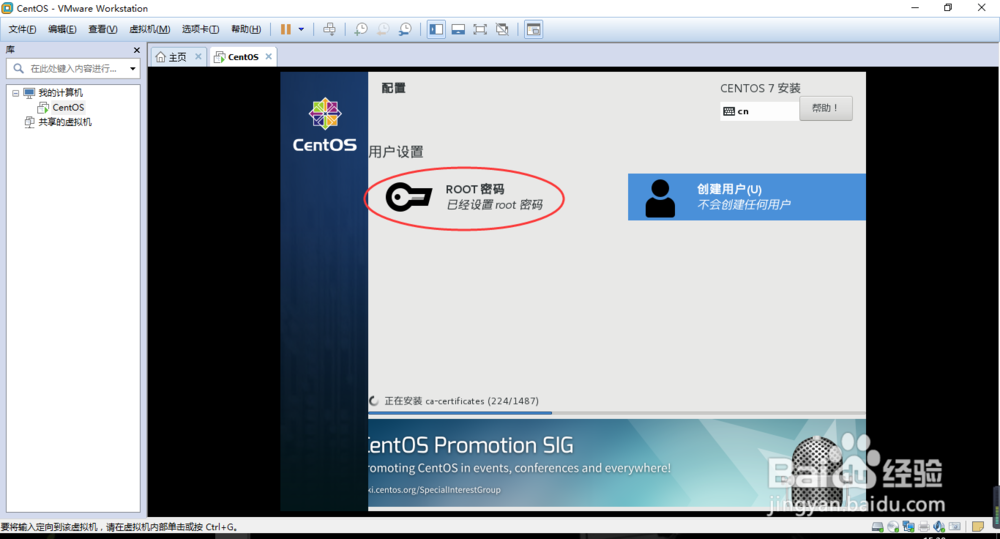Click the cn keyboard layout indicator
This screenshot has height=539, width=1000.
[759, 111]
